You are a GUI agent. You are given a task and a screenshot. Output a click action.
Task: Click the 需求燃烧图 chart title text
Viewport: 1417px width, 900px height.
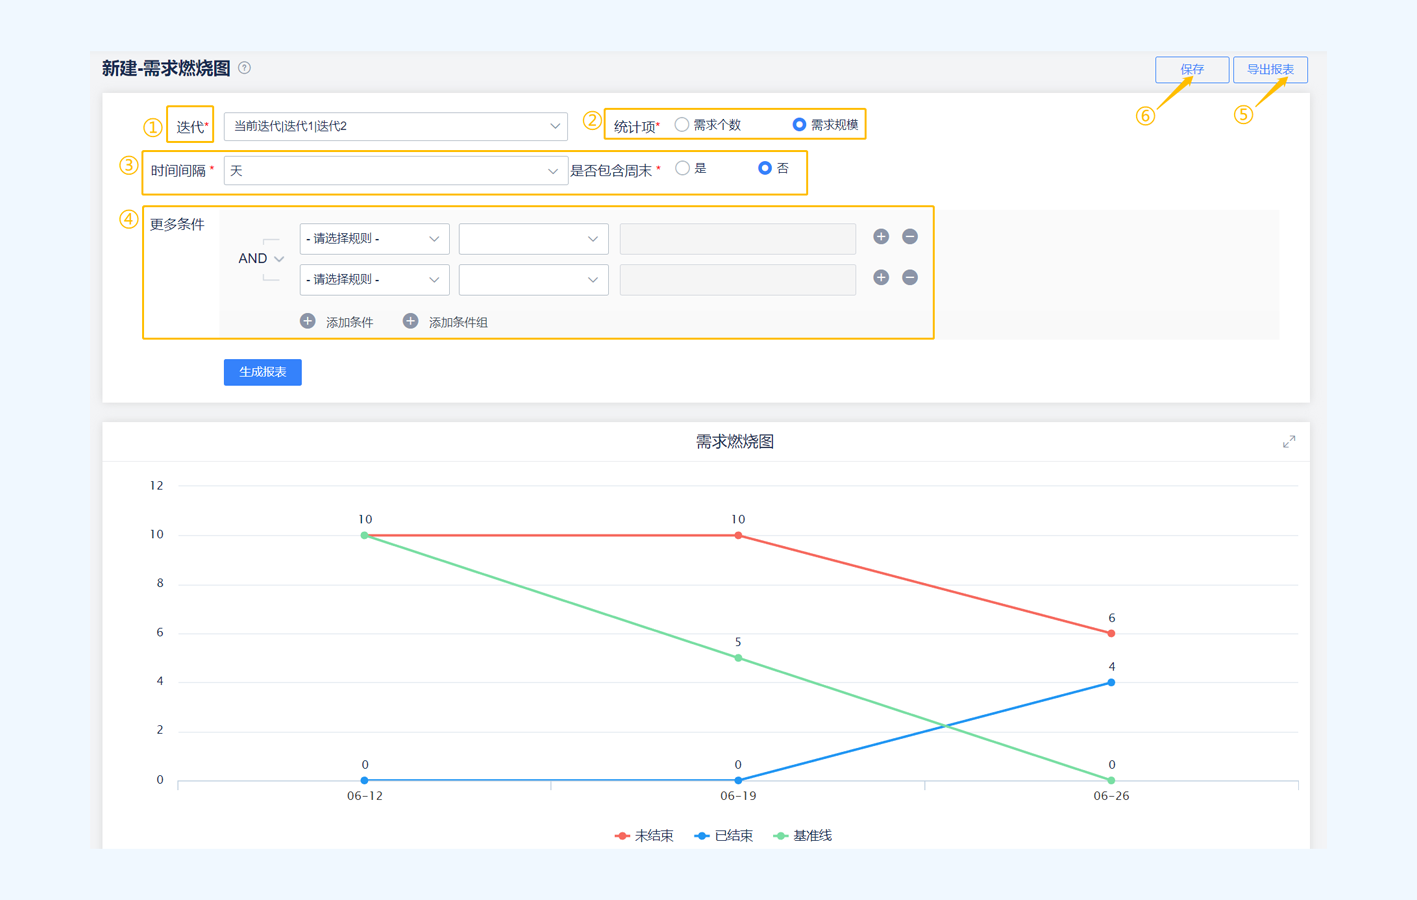735,442
